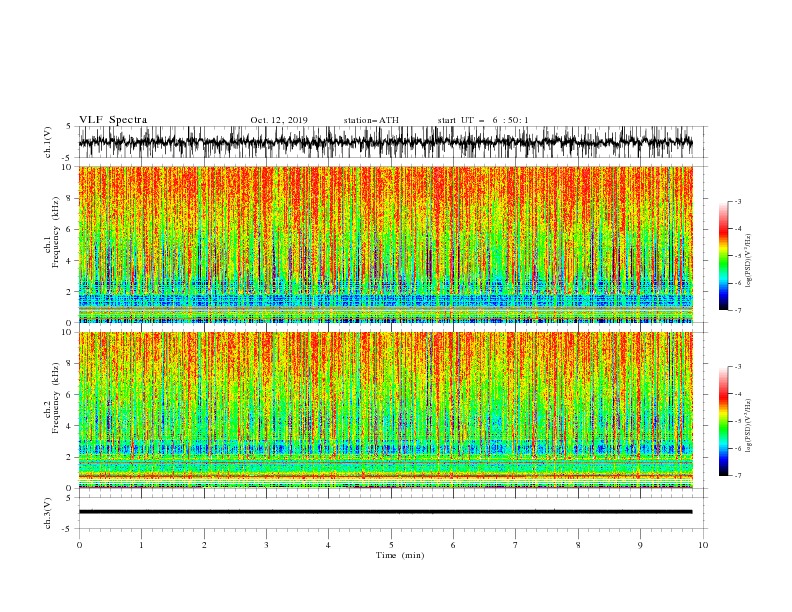Click the "VLF Spectra" title text
Viewport: 792px width, 612px height.
click(113, 120)
